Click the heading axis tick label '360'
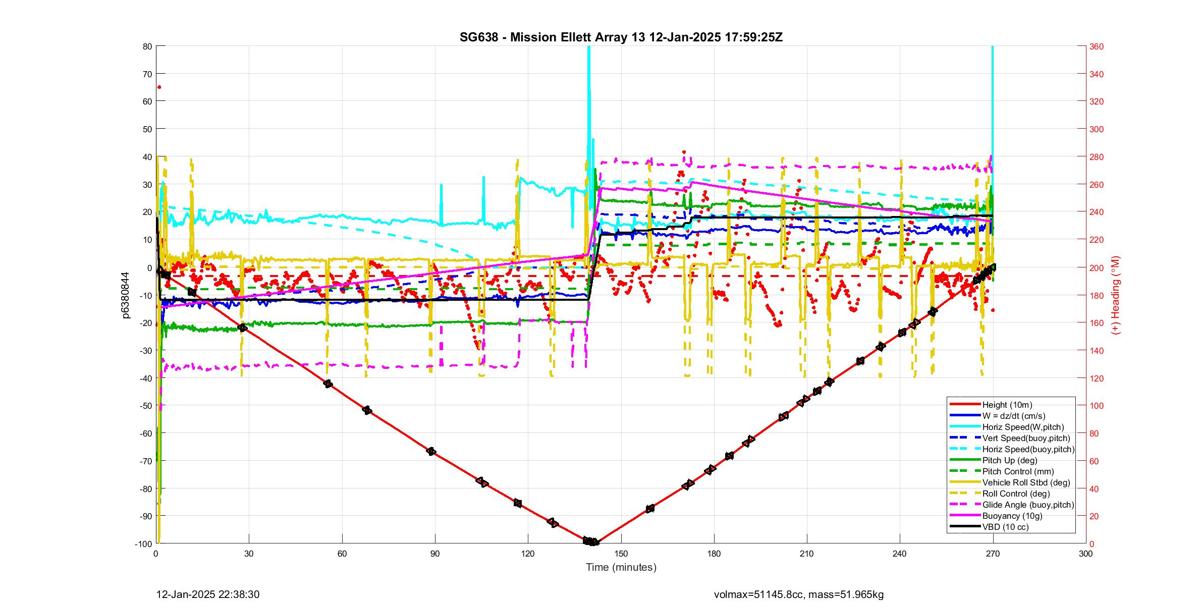 pyautogui.click(x=1099, y=46)
